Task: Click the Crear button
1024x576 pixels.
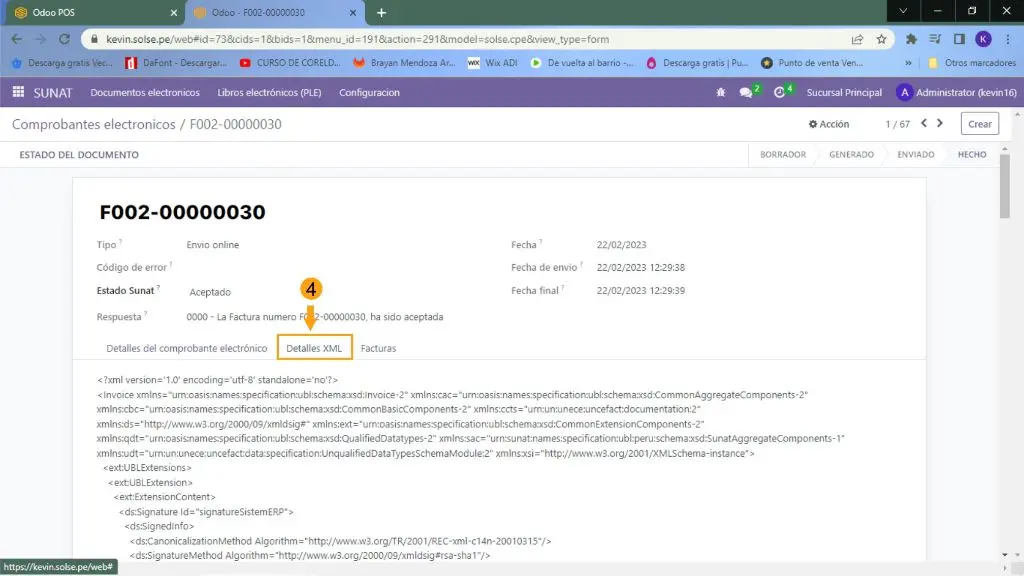Action: (979, 124)
